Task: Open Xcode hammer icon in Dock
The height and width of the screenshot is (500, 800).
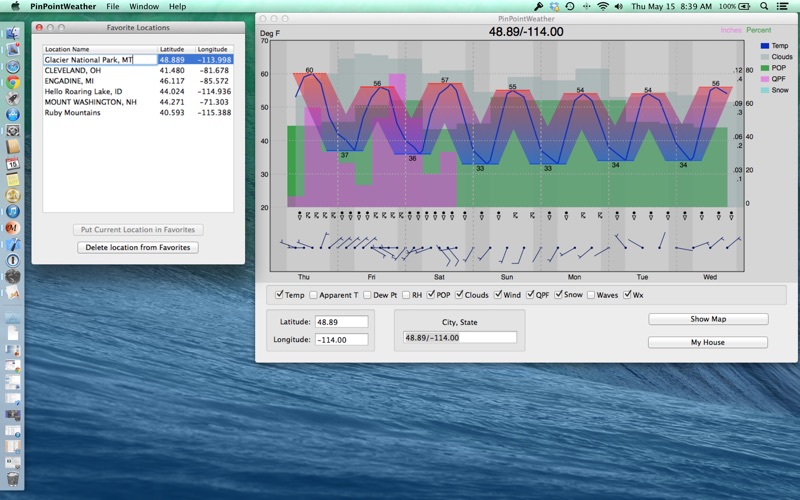Action: [x=13, y=244]
